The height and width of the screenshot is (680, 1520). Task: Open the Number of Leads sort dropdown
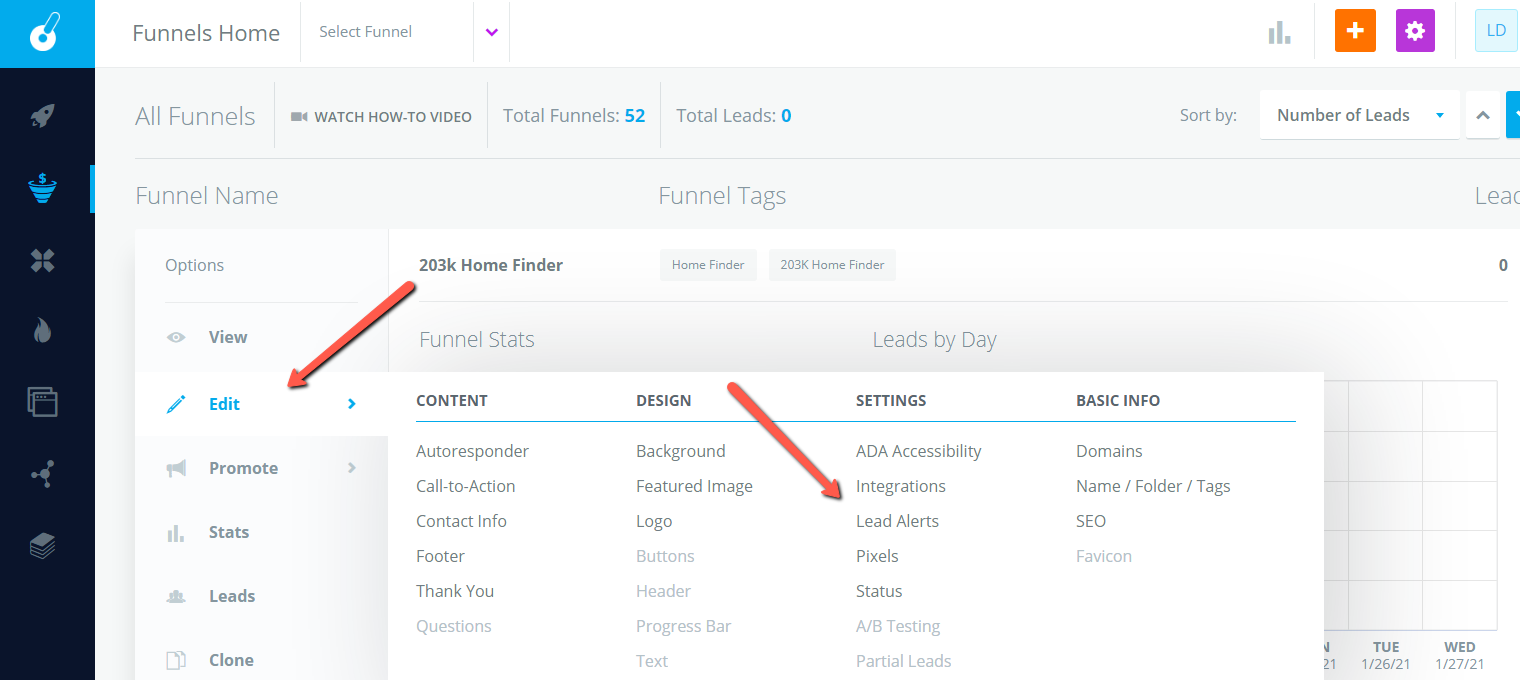1359,115
